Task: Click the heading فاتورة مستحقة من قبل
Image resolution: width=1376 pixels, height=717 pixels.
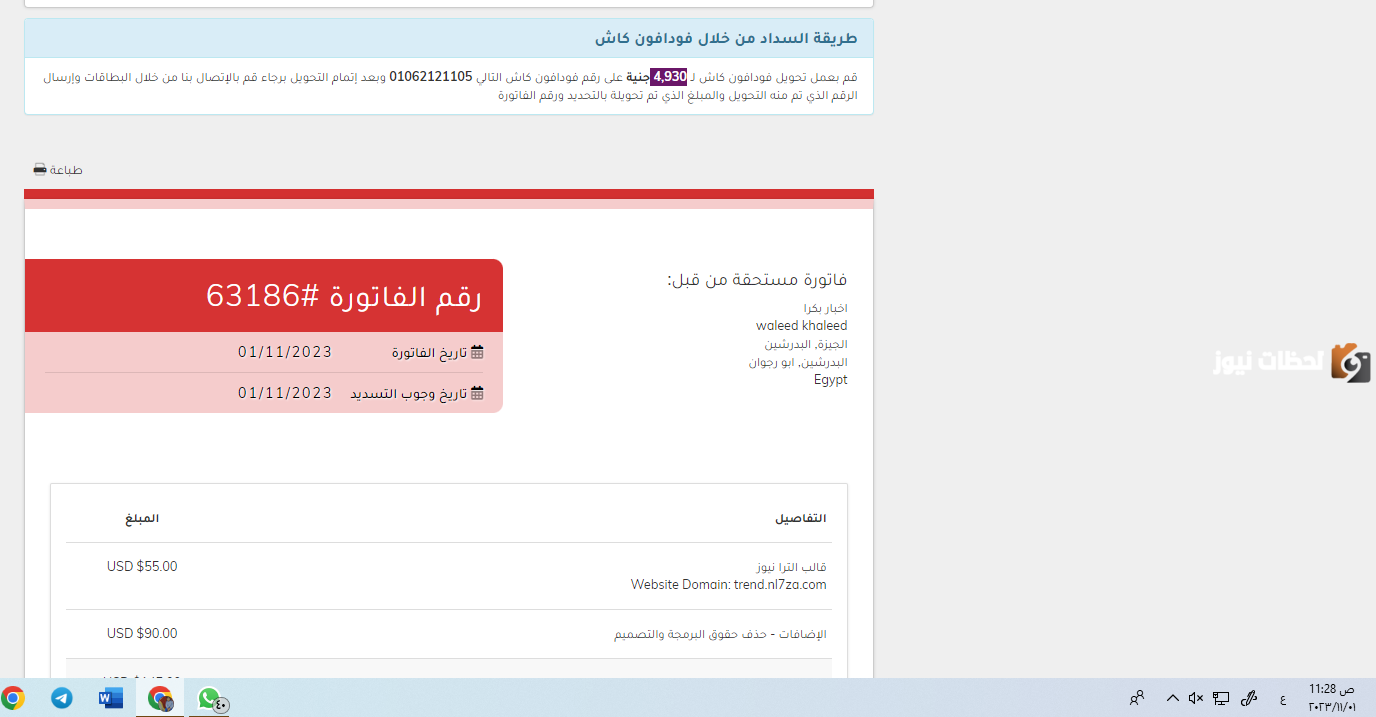Action: tap(757, 280)
